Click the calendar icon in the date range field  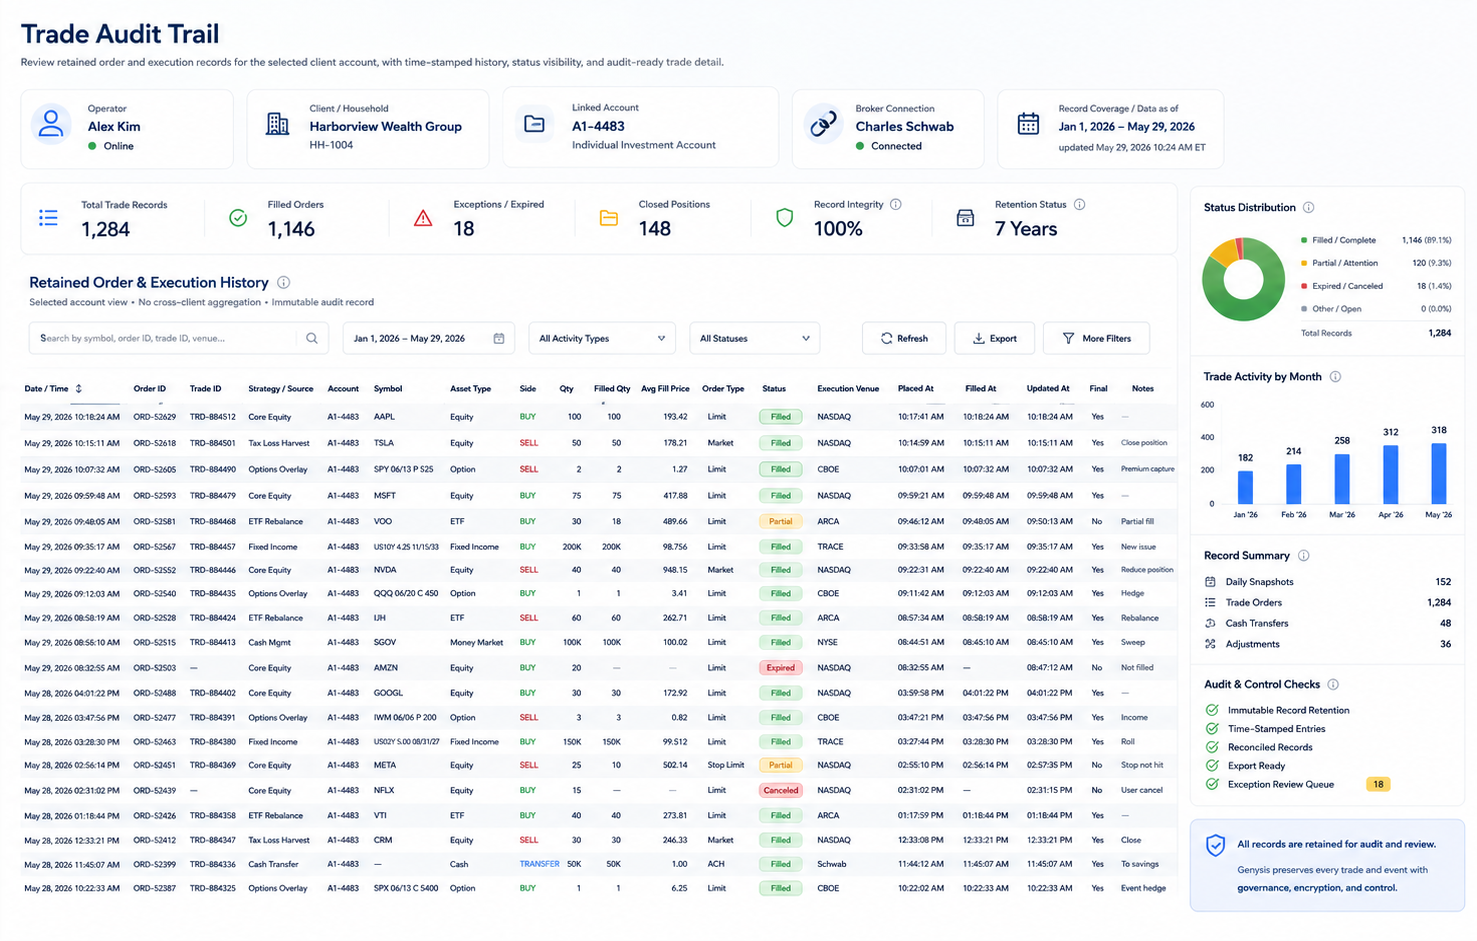click(x=499, y=338)
